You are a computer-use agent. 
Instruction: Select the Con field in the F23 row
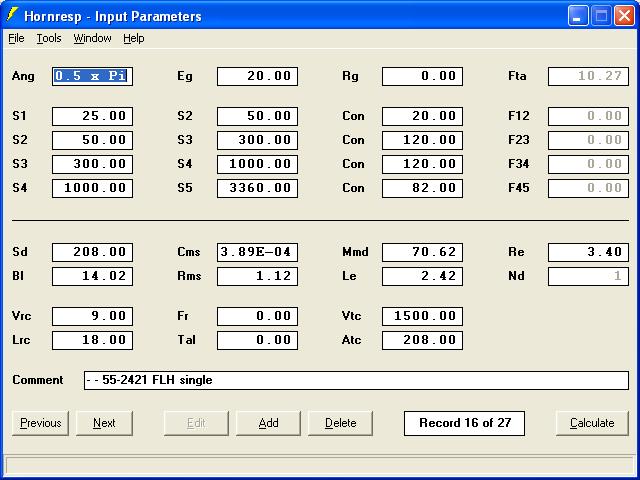coord(422,140)
